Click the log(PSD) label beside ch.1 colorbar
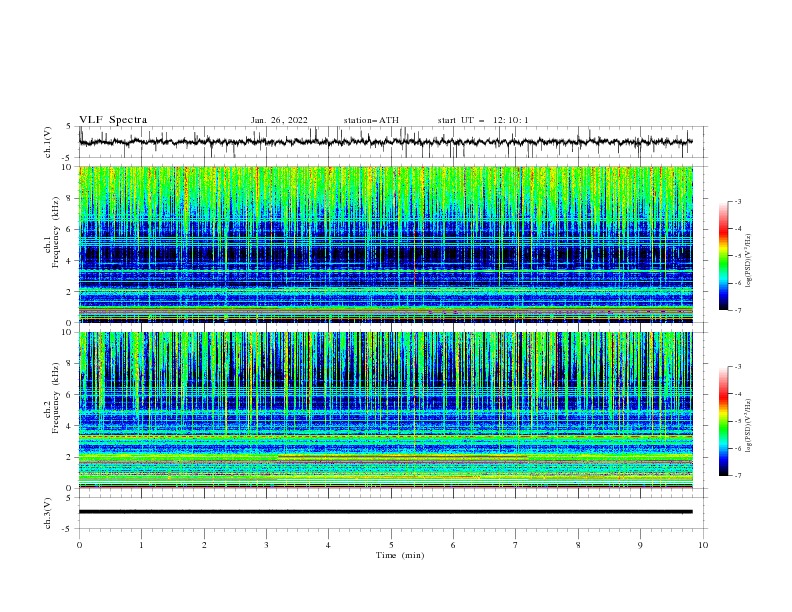This screenshot has width=792, height=612. point(748,260)
